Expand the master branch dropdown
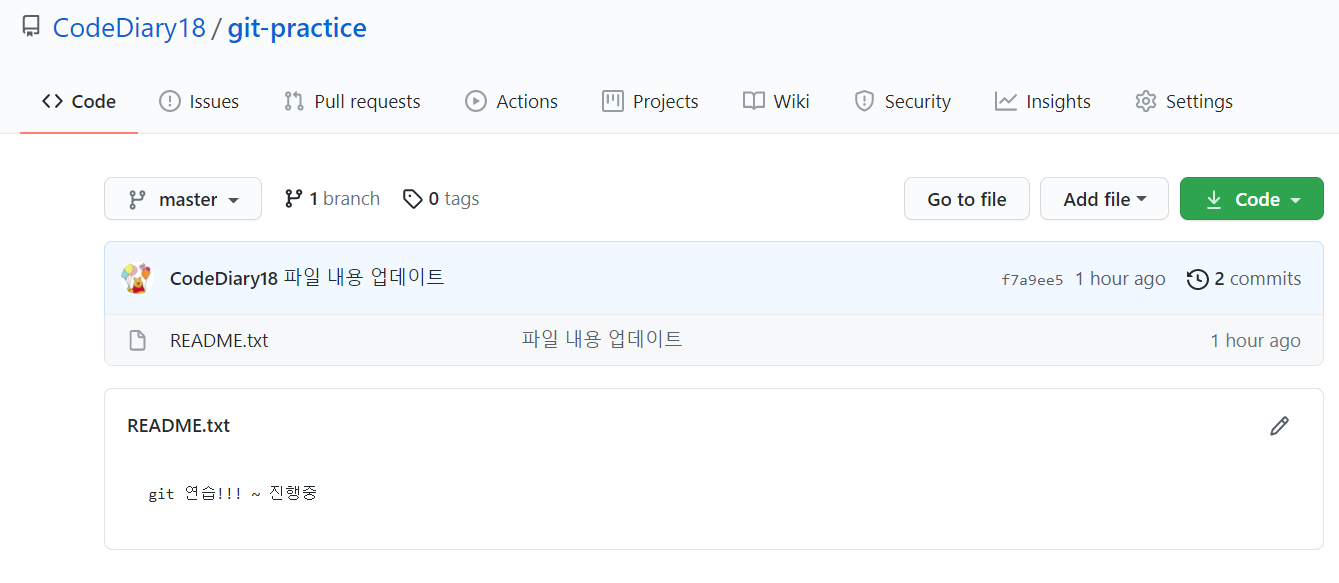1339x583 pixels. (183, 199)
